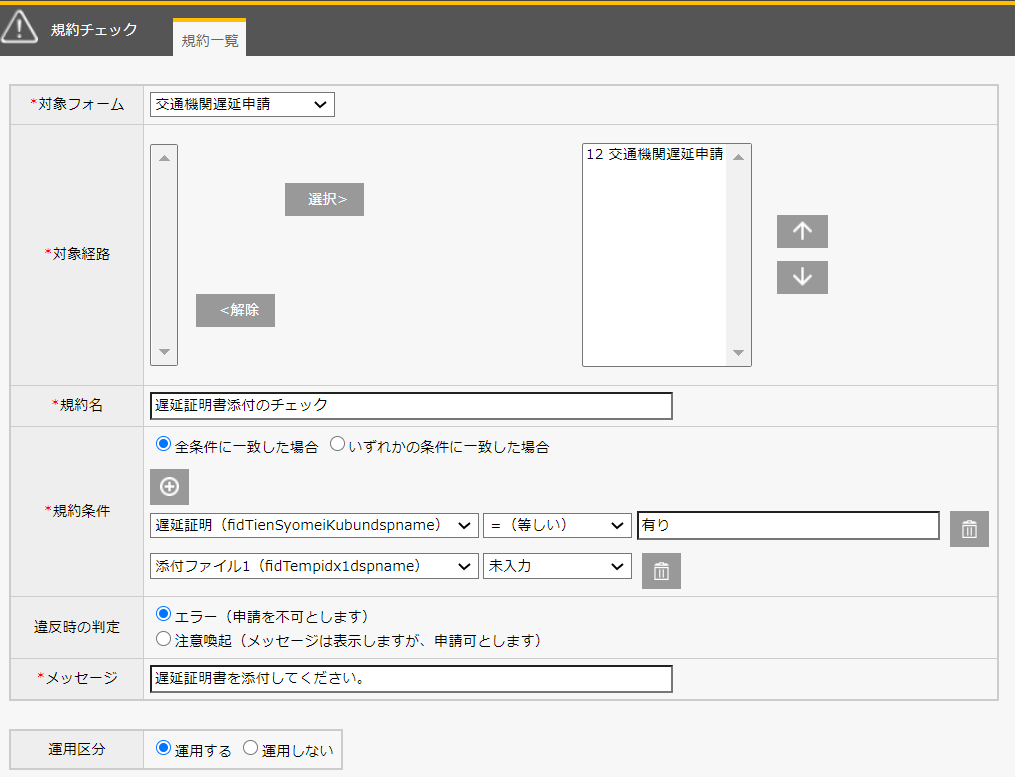Open the 対象フォーム dropdown
This screenshot has width=1015, height=777.
[x=242, y=104]
